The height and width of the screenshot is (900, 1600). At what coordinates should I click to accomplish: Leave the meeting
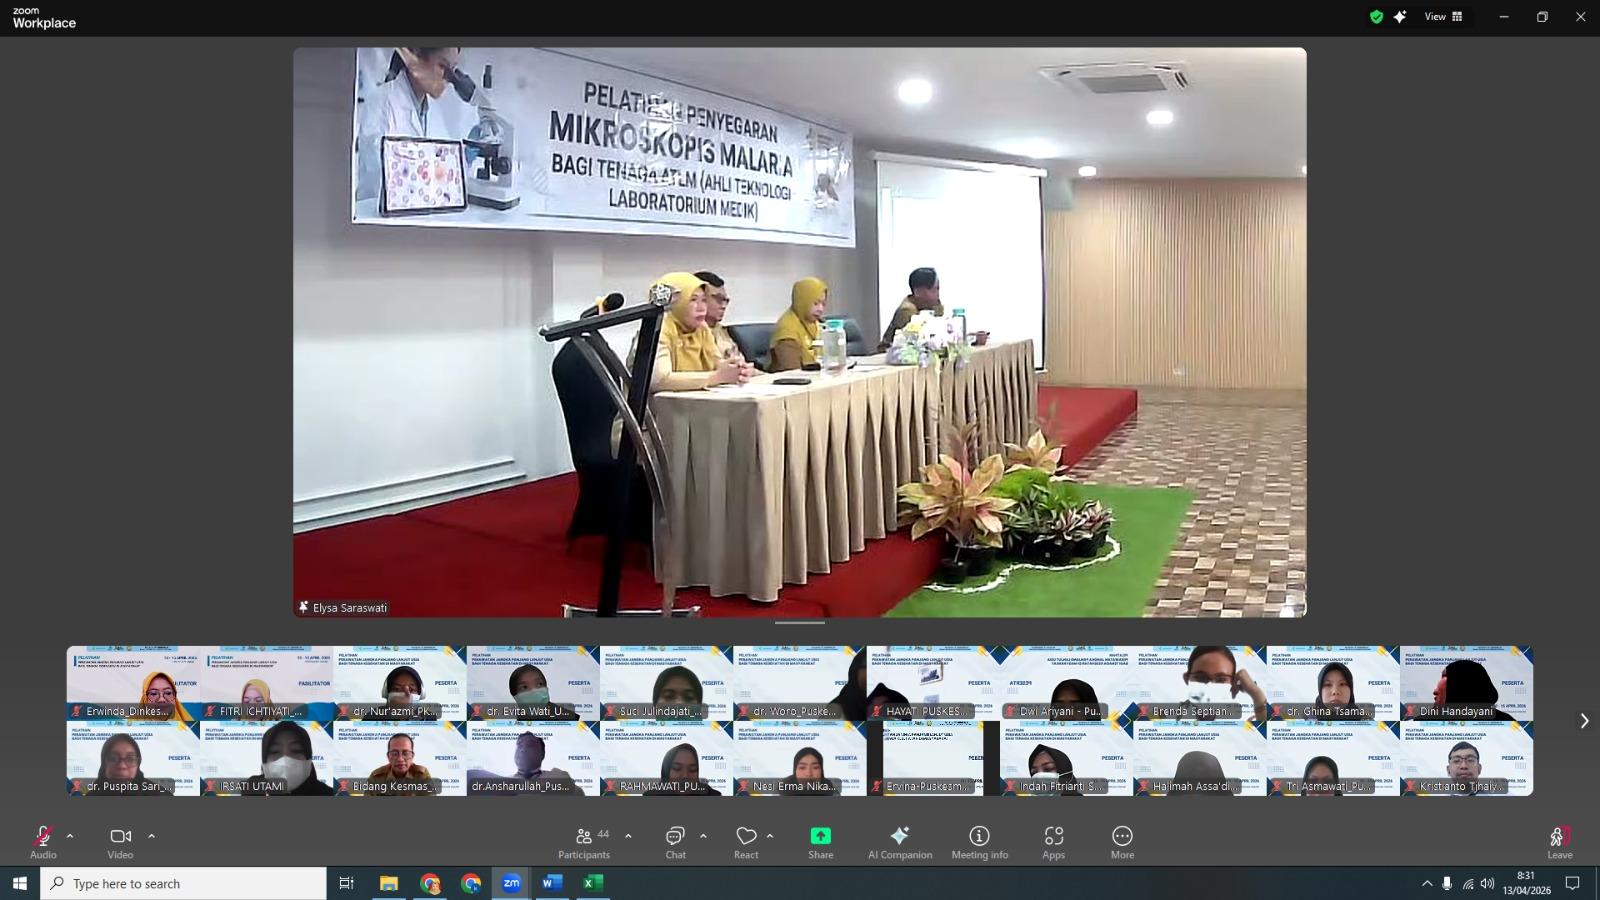pyautogui.click(x=1559, y=842)
